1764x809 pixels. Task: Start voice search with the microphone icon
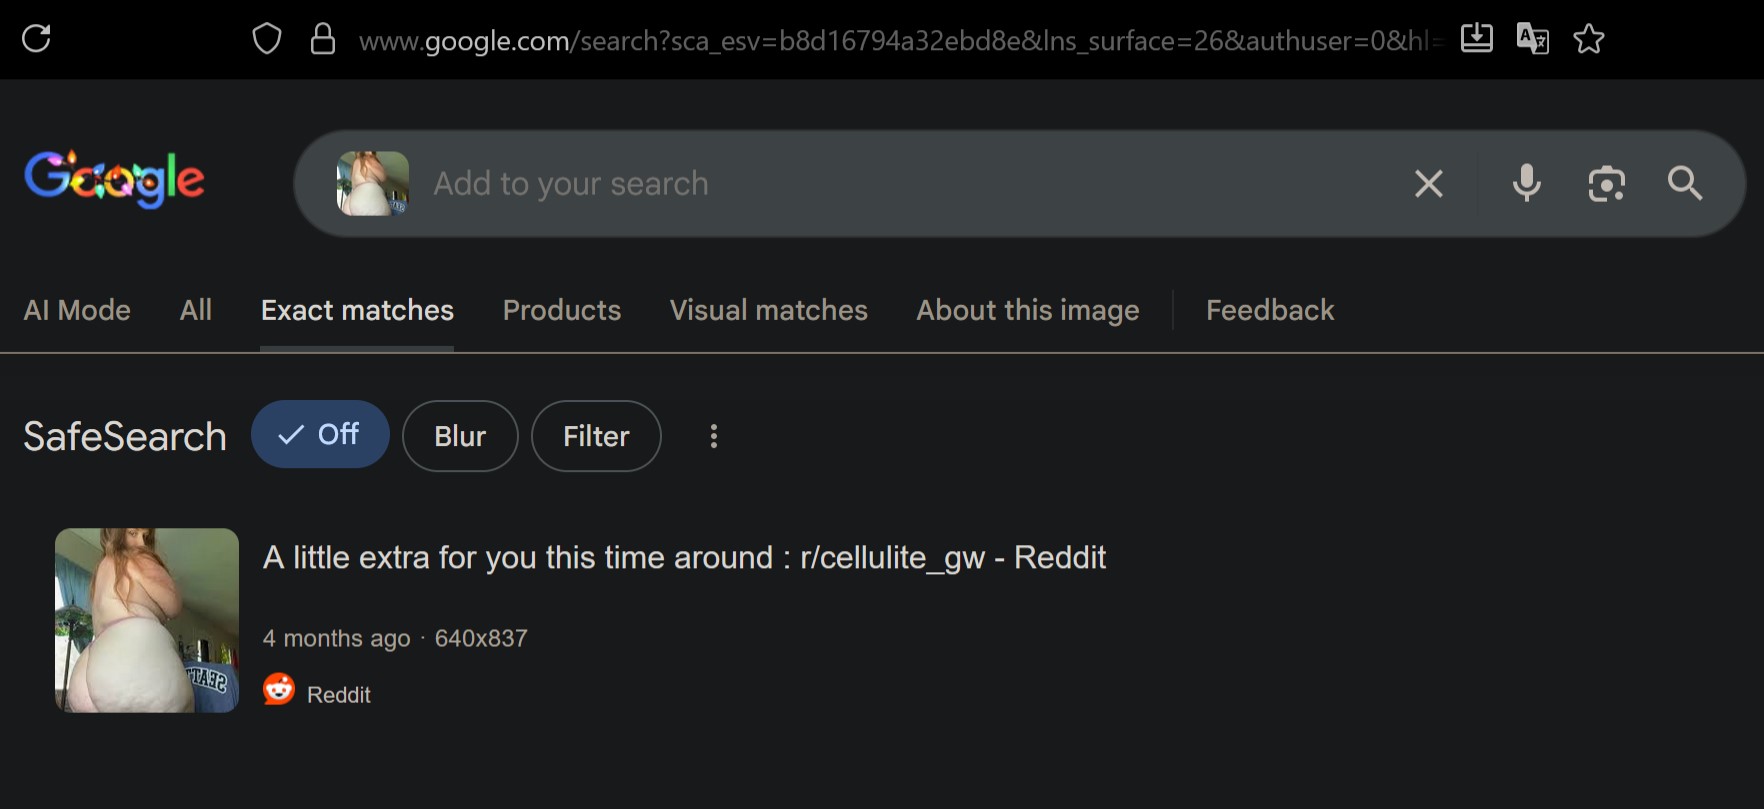tap(1526, 184)
